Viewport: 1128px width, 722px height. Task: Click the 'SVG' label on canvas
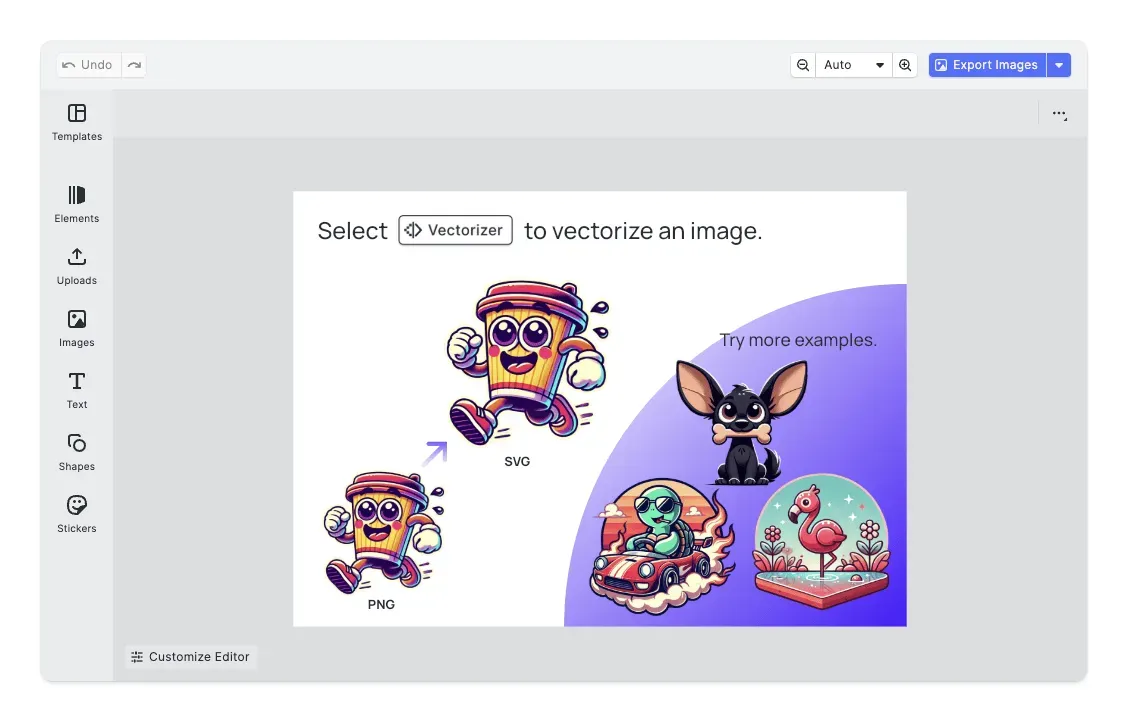pyautogui.click(x=517, y=462)
